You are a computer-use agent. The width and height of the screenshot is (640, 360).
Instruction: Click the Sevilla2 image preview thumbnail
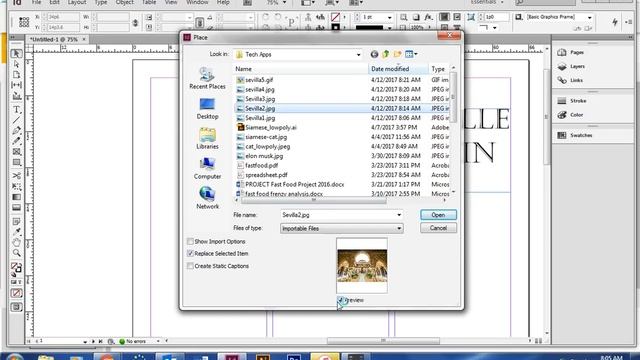(x=362, y=266)
